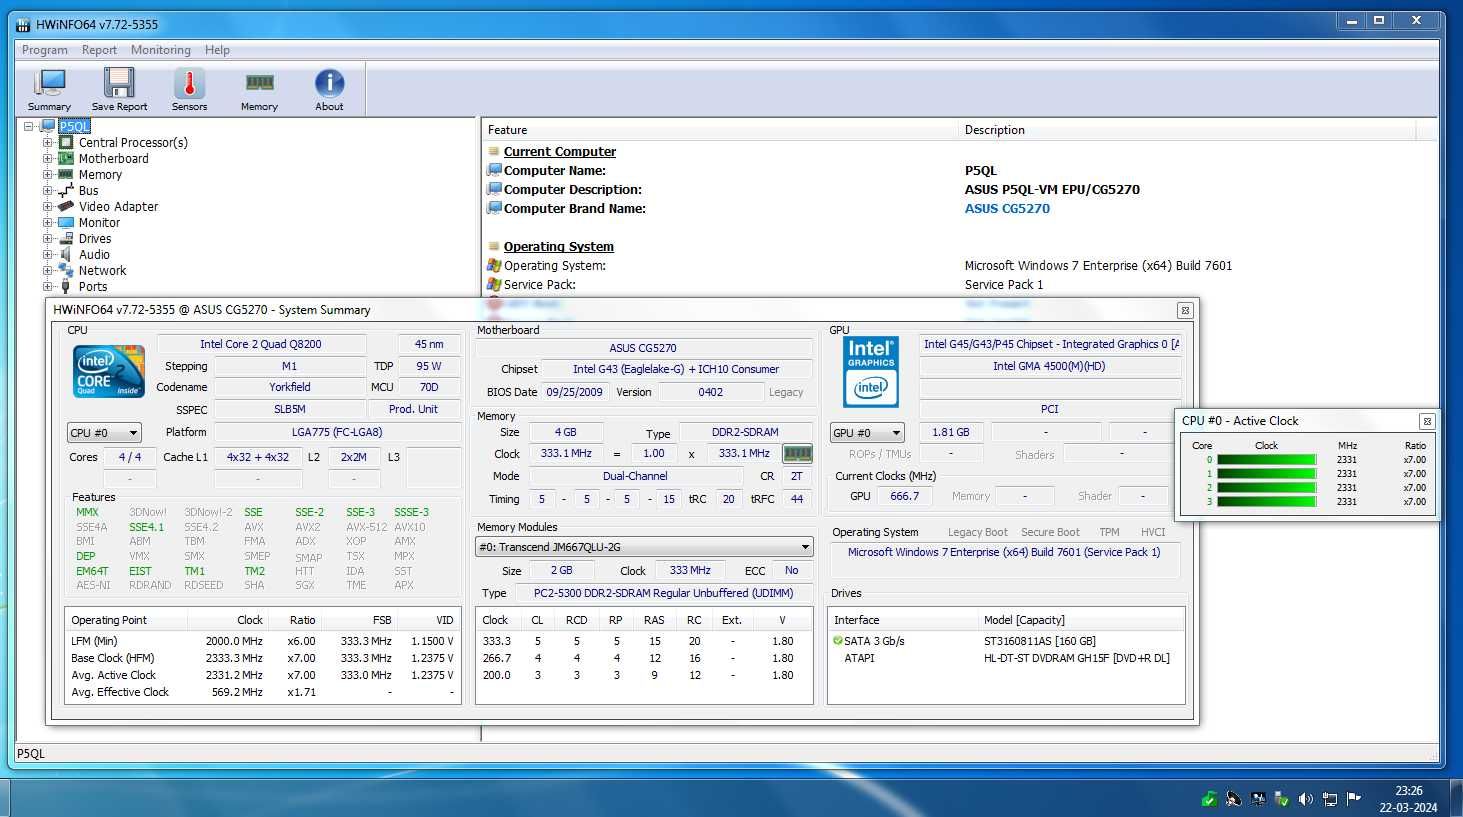Open the GPU #0 selector dropdown
Image resolution: width=1463 pixels, height=817 pixels.
coord(867,433)
